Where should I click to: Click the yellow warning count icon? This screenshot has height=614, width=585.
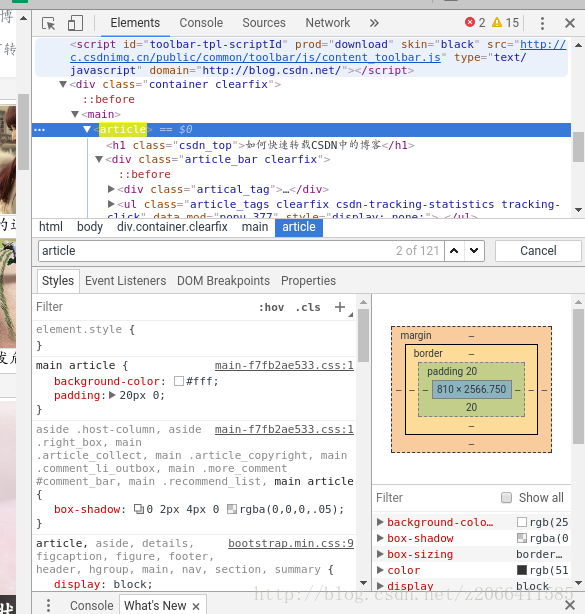497,22
